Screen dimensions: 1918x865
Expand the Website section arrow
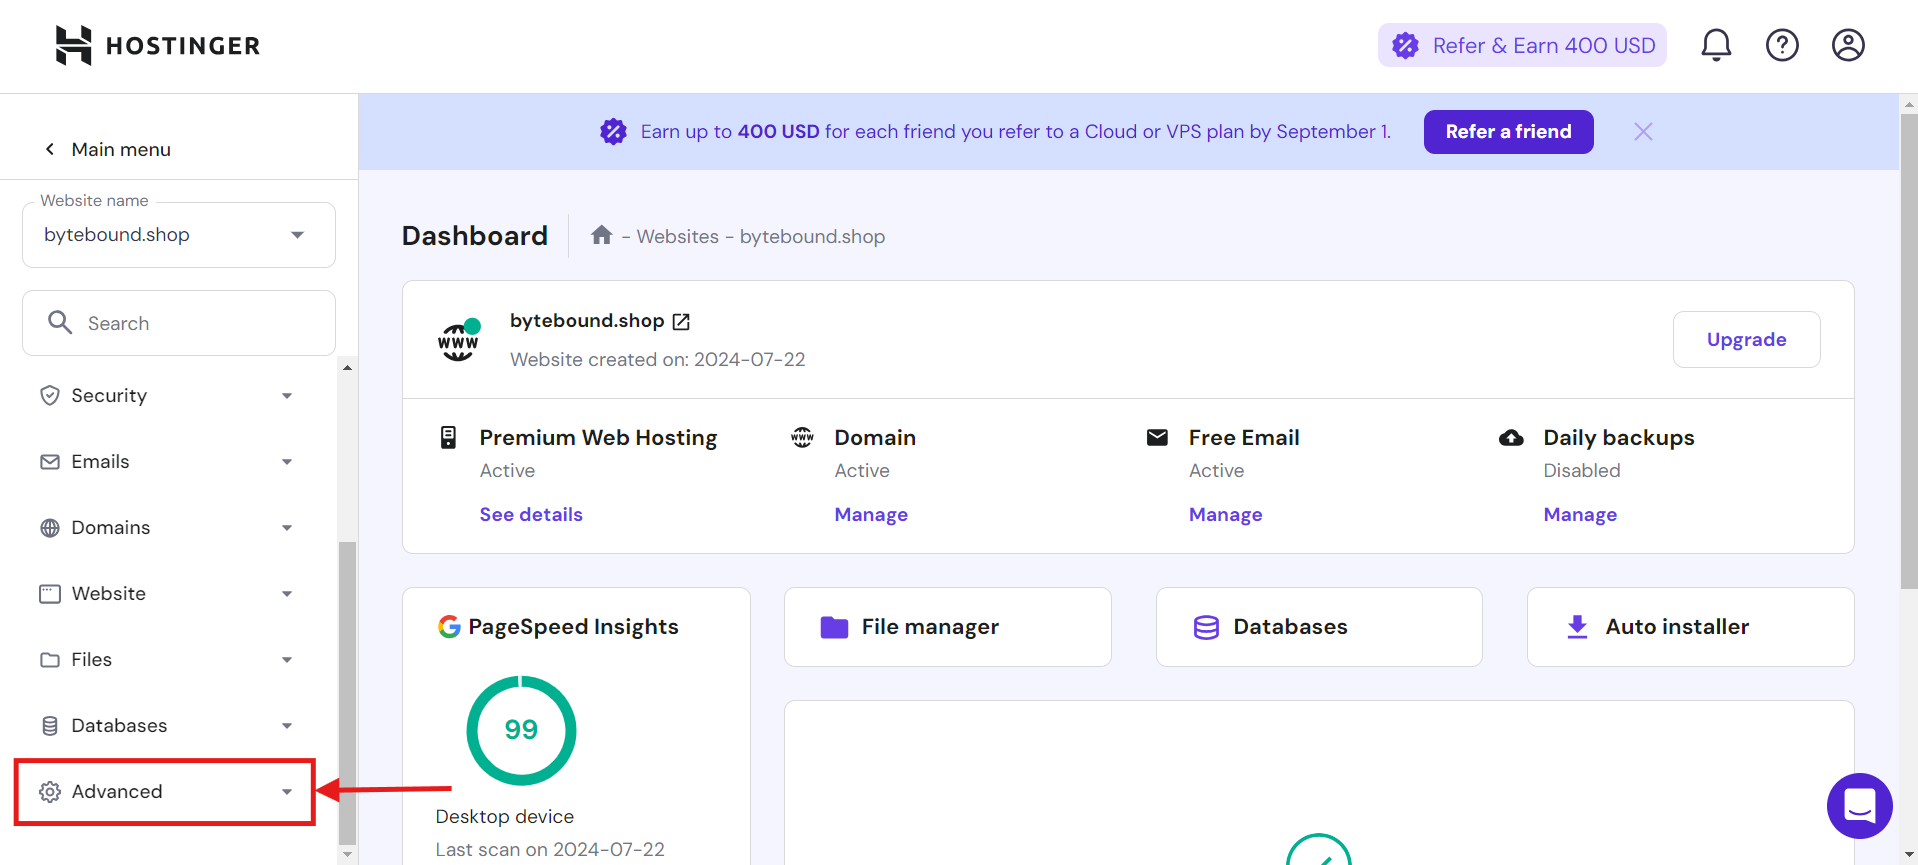coord(287,594)
